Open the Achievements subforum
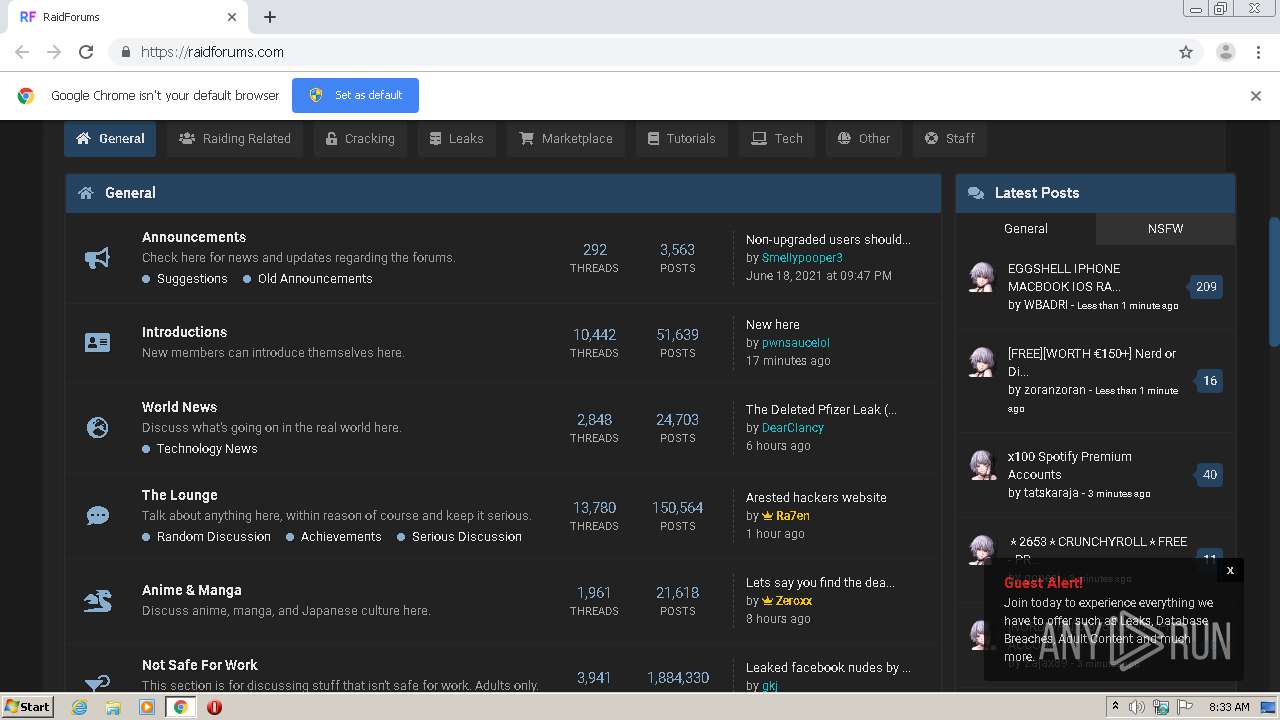 pos(341,537)
